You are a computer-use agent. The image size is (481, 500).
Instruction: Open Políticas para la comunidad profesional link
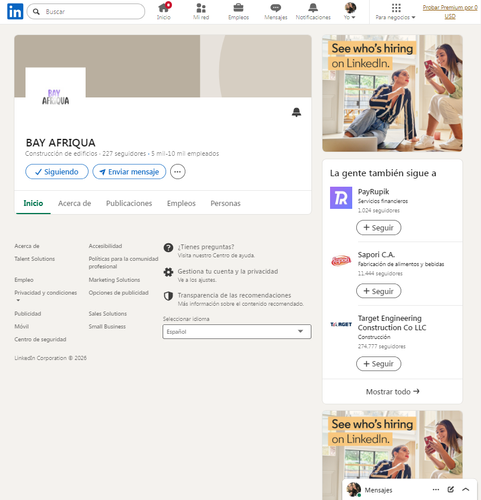coord(123,262)
